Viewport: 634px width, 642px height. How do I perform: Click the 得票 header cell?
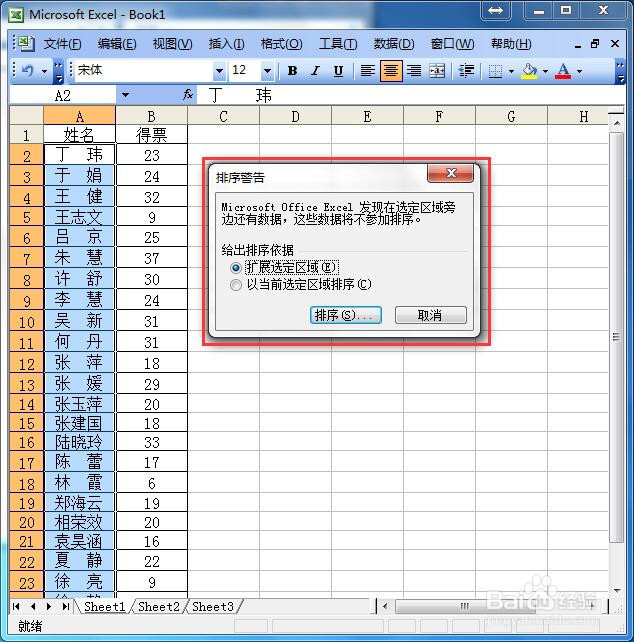151,135
